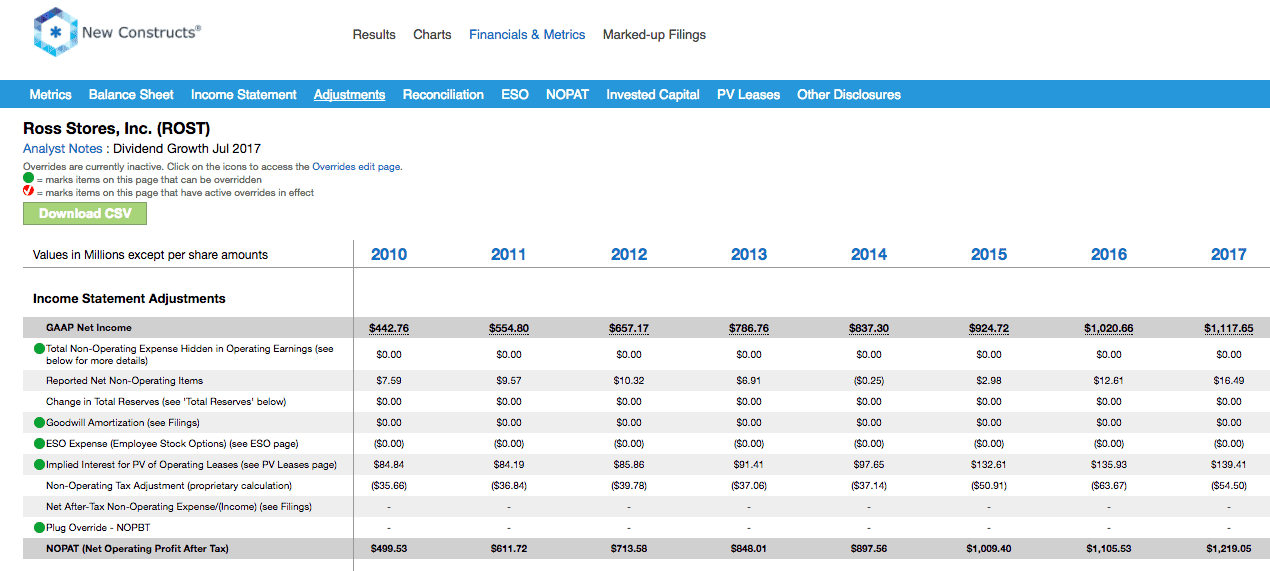The width and height of the screenshot is (1270, 571).
Task: Click the 2014 column header
Action: (869, 254)
